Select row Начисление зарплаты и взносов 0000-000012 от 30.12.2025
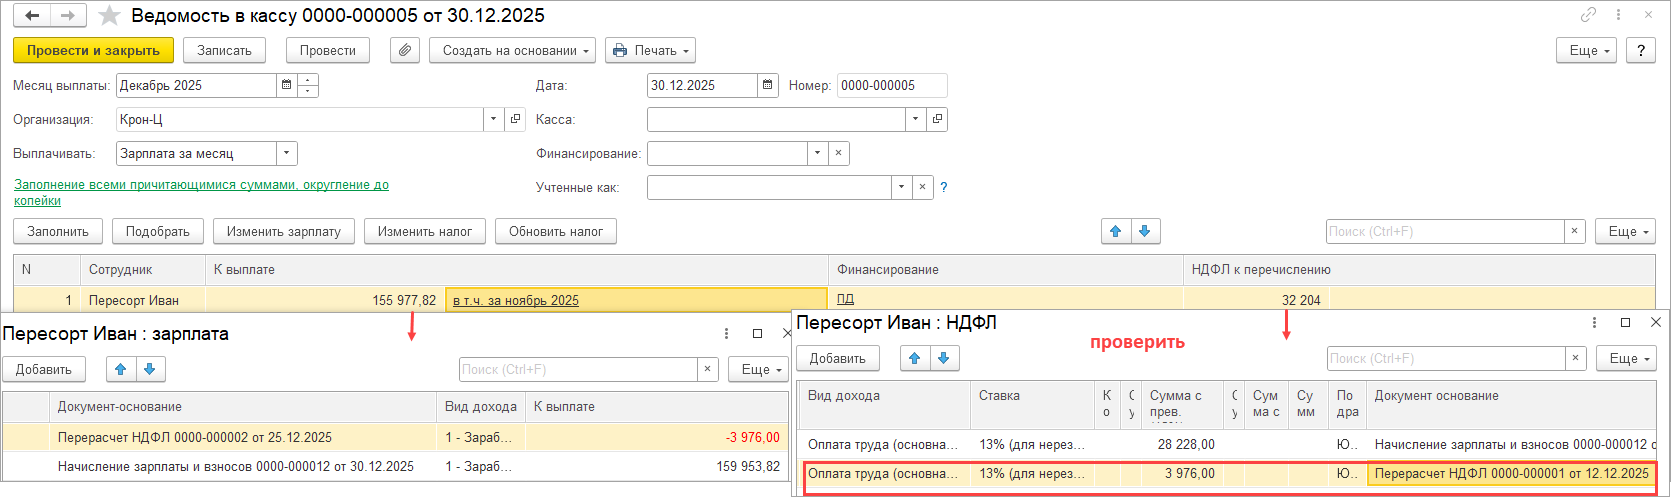 tap(395, 466)
